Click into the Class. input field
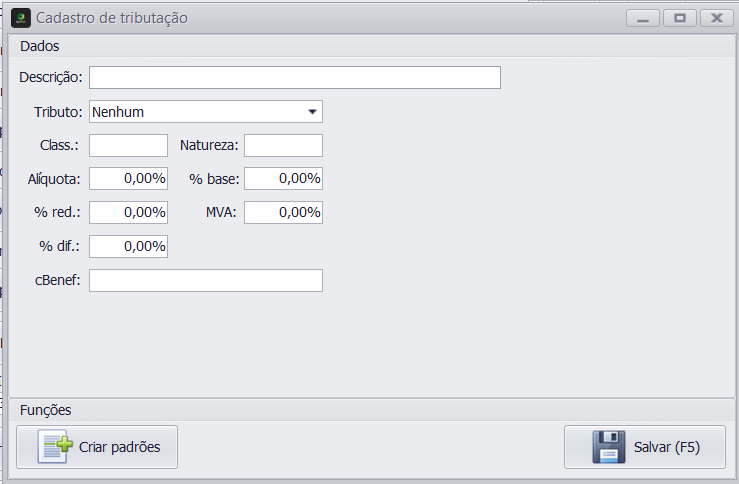Viewport: 739px width, 484px height. tap(129, 145)
